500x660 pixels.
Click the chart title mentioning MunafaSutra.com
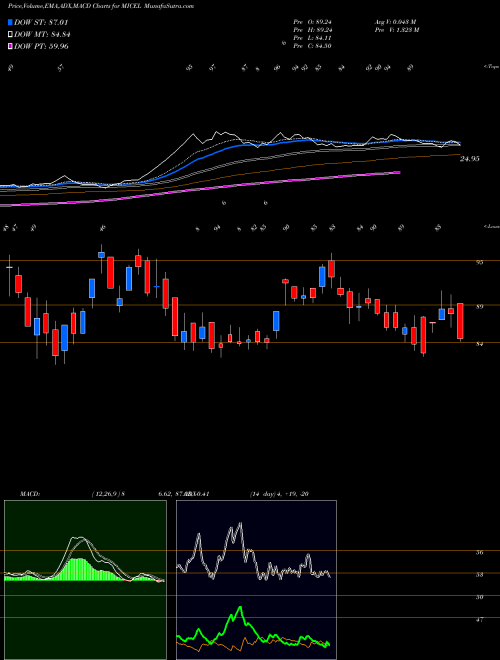[x=101, y=6]
